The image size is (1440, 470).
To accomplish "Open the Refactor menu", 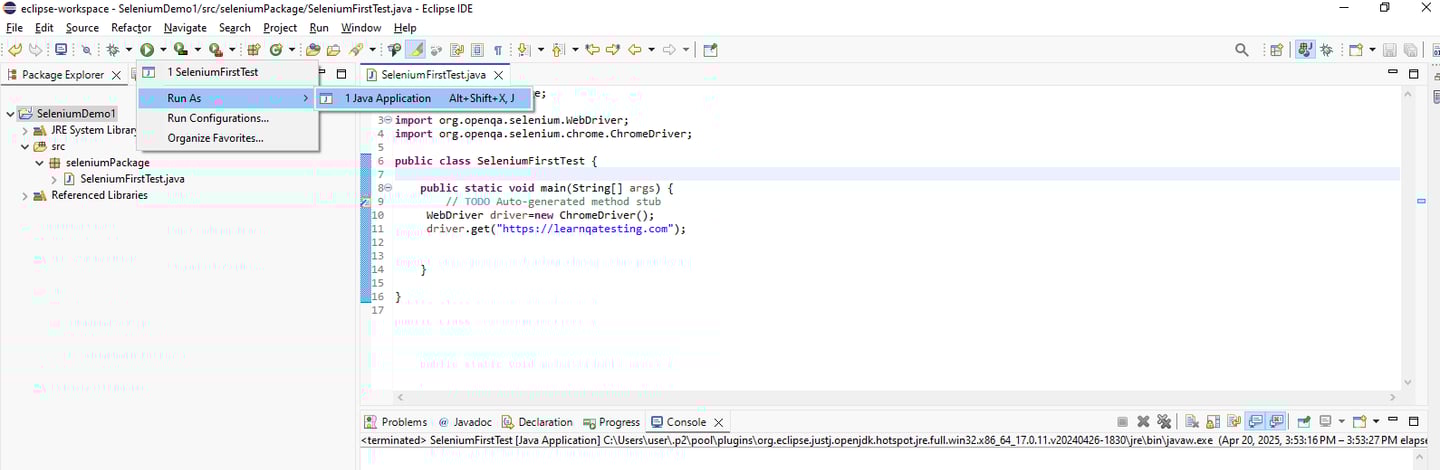I will 131,28.
